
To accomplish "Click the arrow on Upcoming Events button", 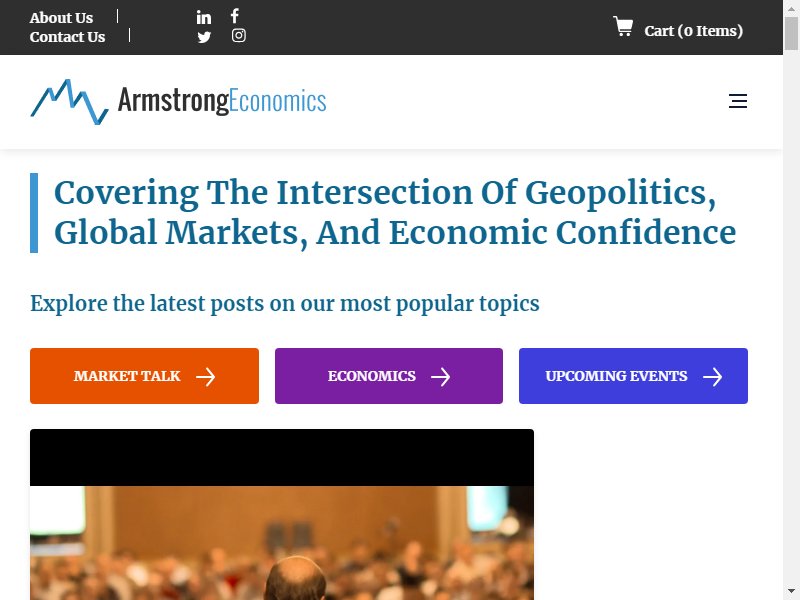I will pos(712,377).
